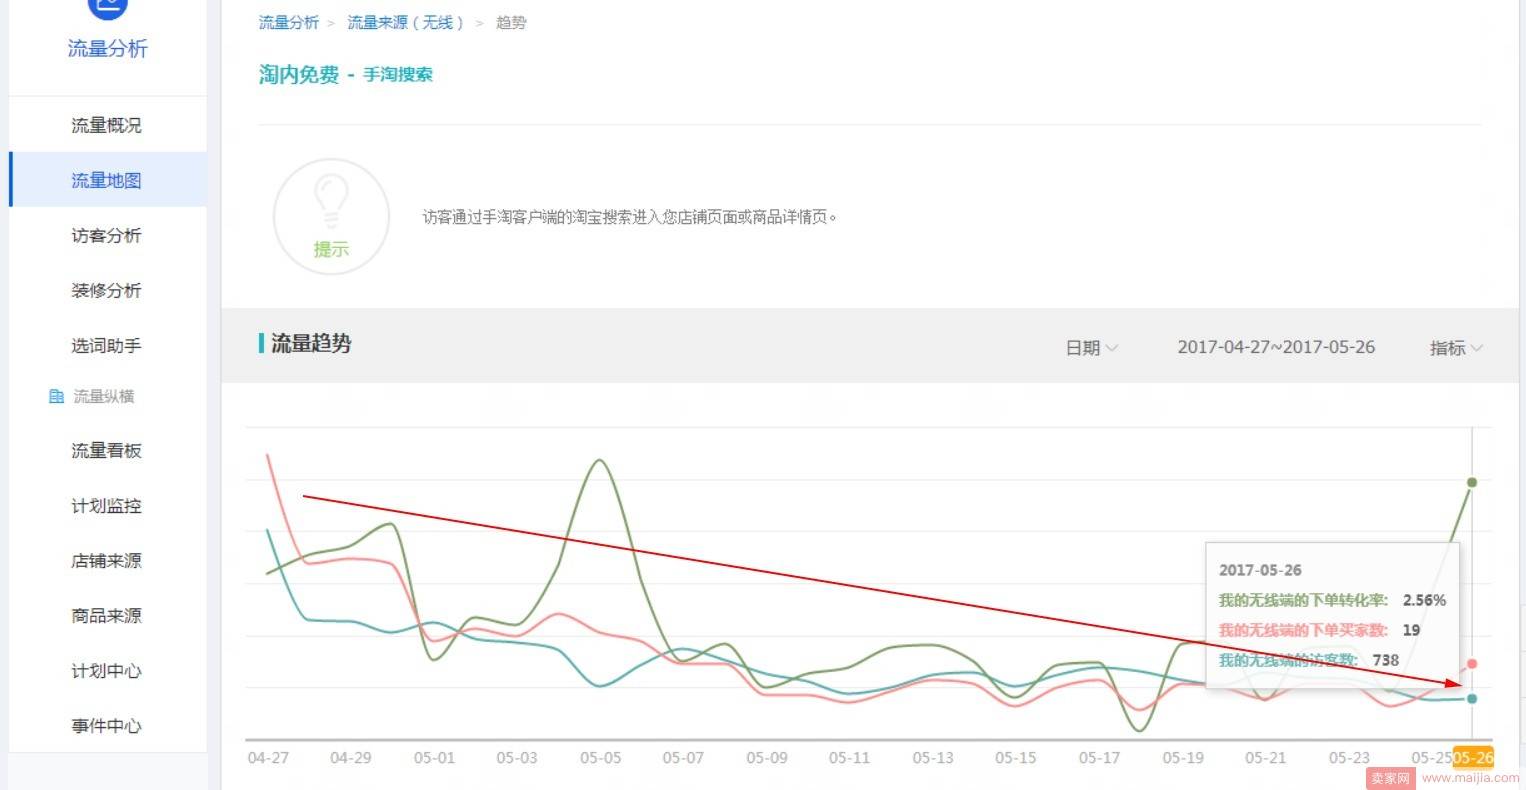Open 商品来源 sidebar entry
The height and width of the screenshot is (790, 1526).
click(106, 615)
